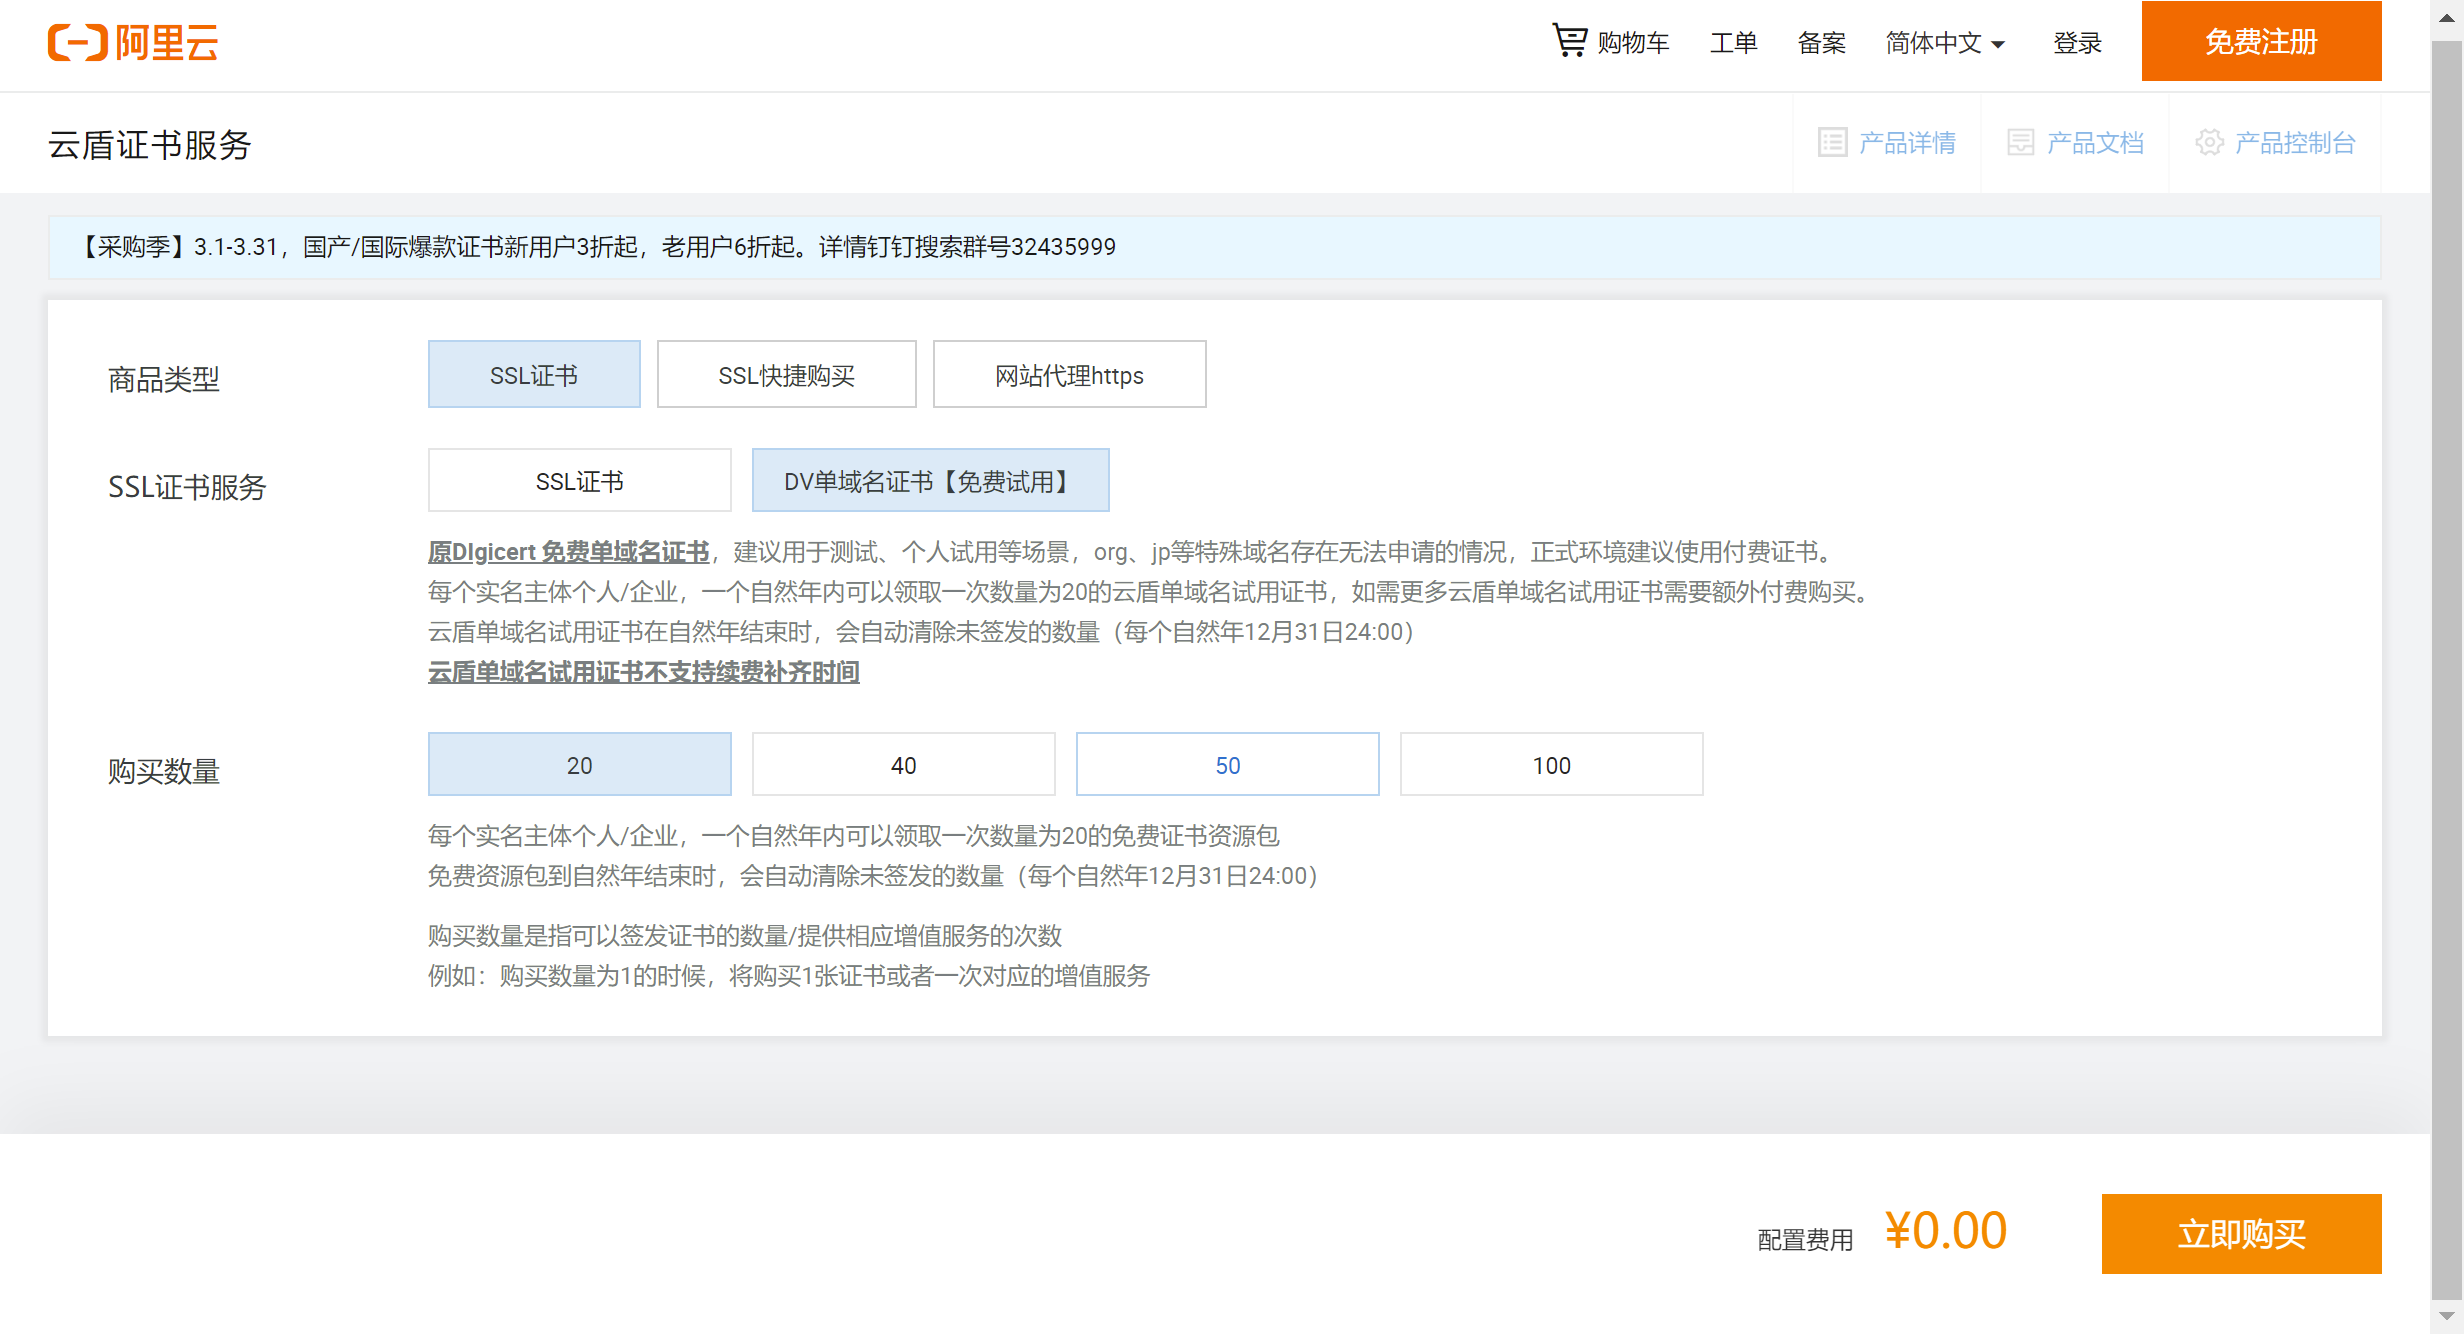Click the 产品详情 list icon

(1832, 142)
